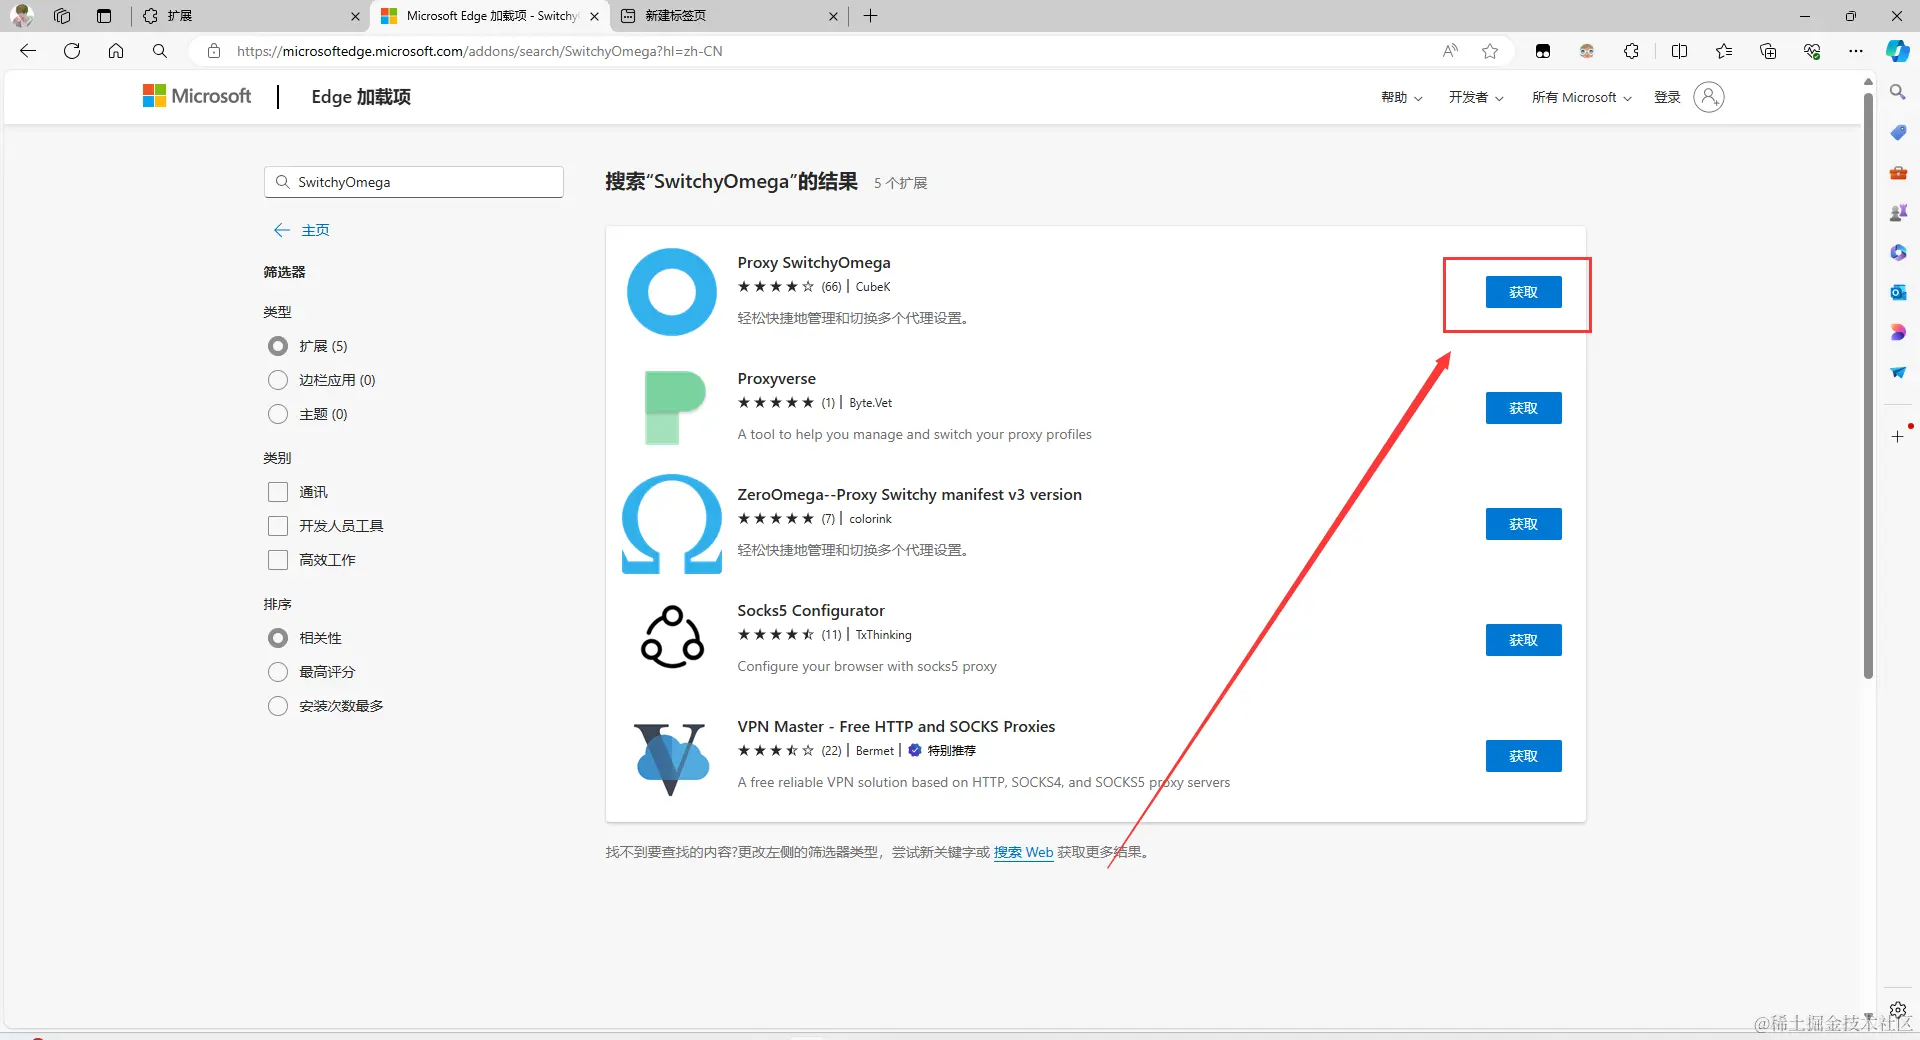This screenshot has width=1920, height=1040.
Task: Click the address bar search icon
Action: click(x=160, y=51)
